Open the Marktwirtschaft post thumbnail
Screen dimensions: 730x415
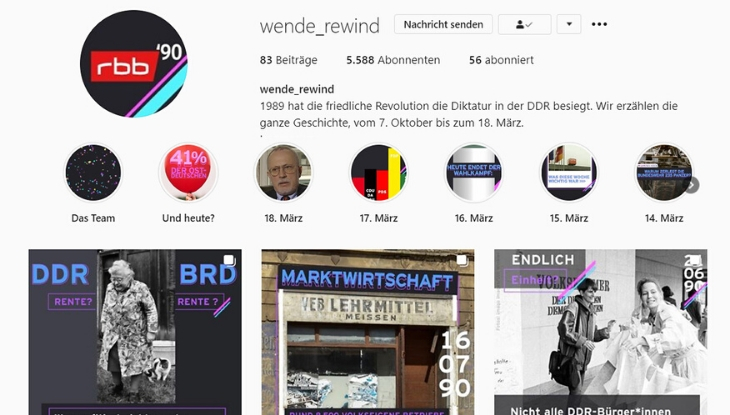pyautogui.click(x=368, y=332)
